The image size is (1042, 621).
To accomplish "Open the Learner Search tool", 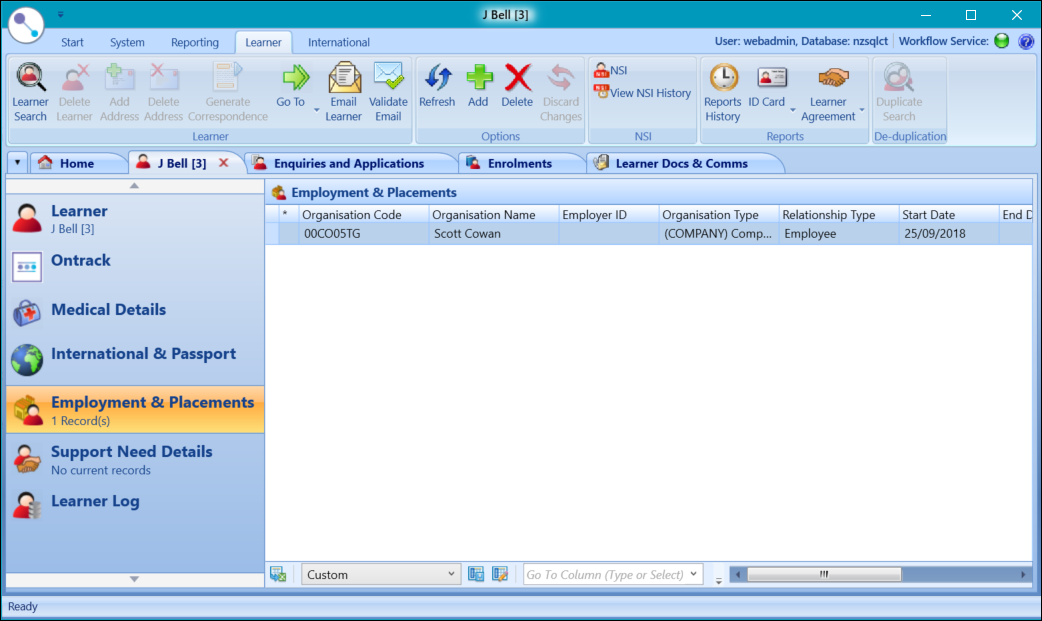I will [x=30, y=90].
